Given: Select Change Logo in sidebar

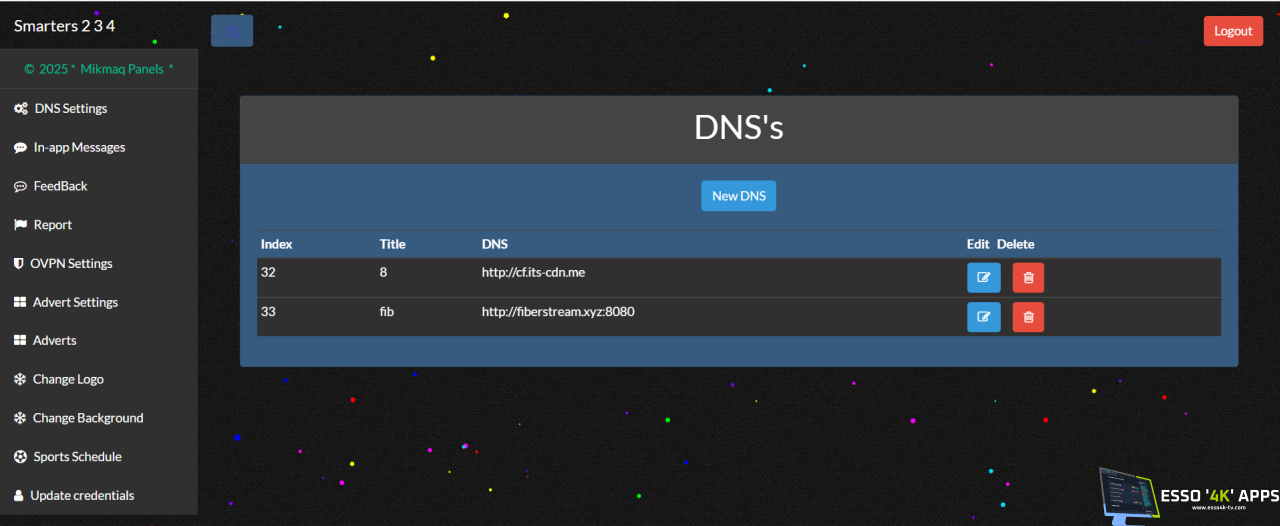Looking at the screenshot, I should point(68,379).
